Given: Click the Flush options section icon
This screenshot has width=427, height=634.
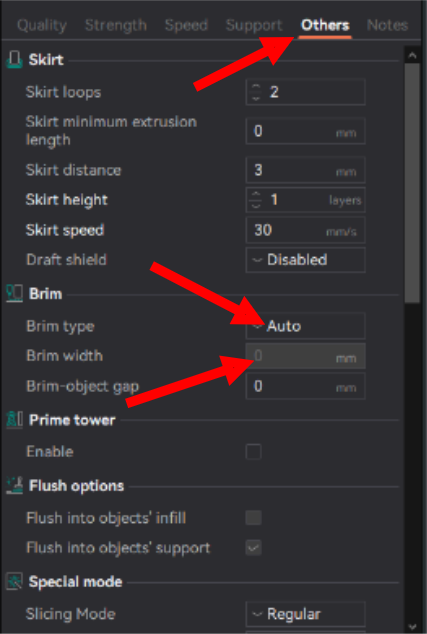Looking at the screenshot, I should [x=14, y=486].
